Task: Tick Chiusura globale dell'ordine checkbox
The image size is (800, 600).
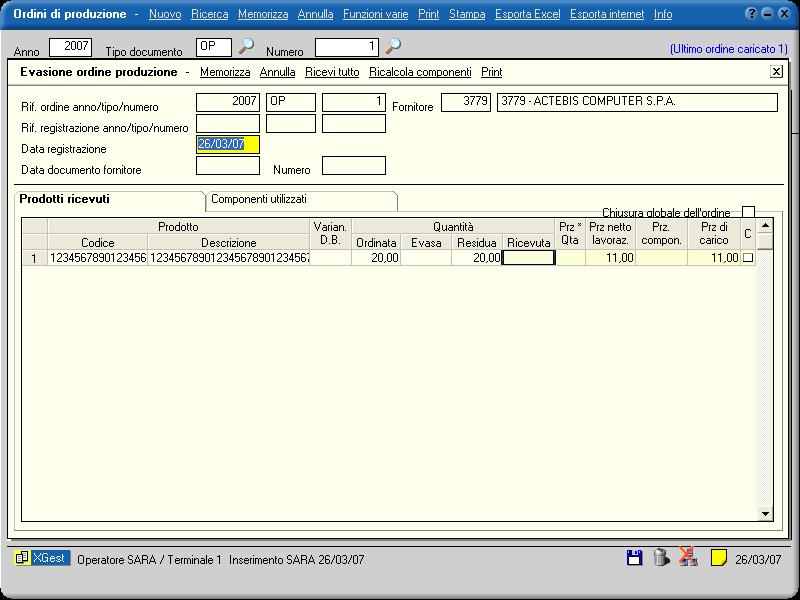Action: 748,212
